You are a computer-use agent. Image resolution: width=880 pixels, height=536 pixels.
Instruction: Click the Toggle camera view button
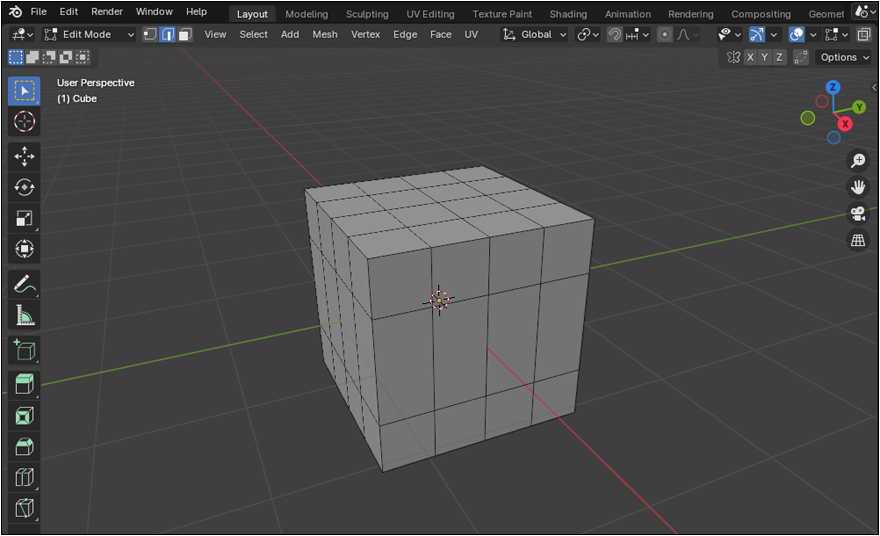(x=857, y=213)
